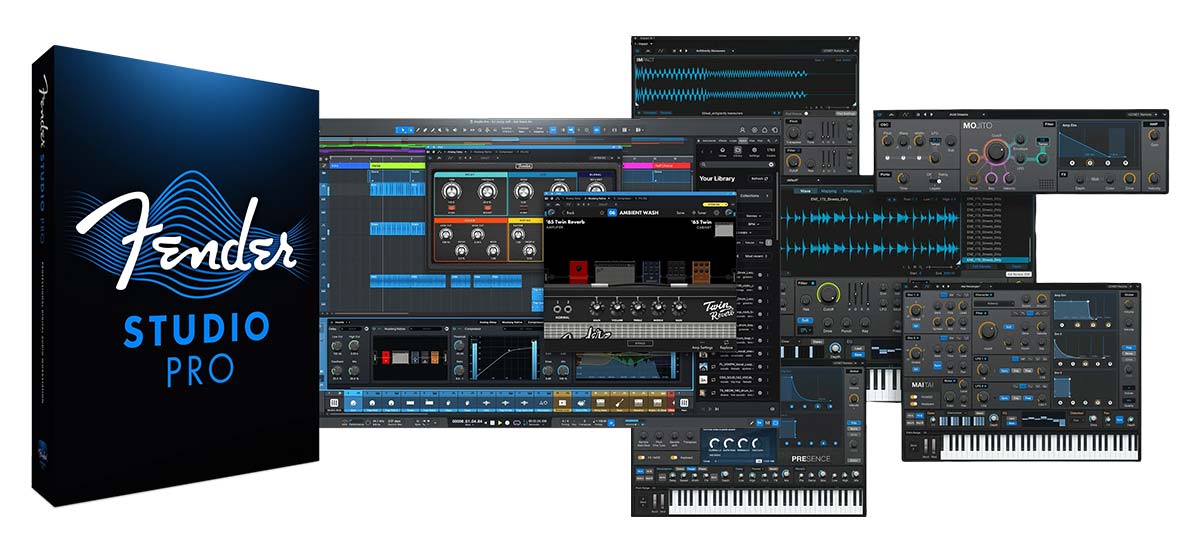1200x555 pixels.
Task: Toggle the lower switch under the Mai Tai logo
Action: pos(914,404)
